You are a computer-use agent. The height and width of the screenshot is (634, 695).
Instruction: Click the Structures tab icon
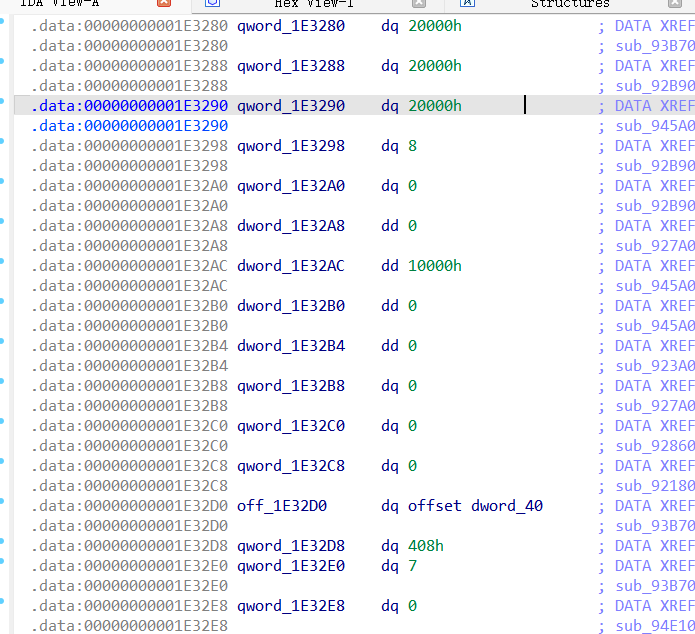[467, 4]
